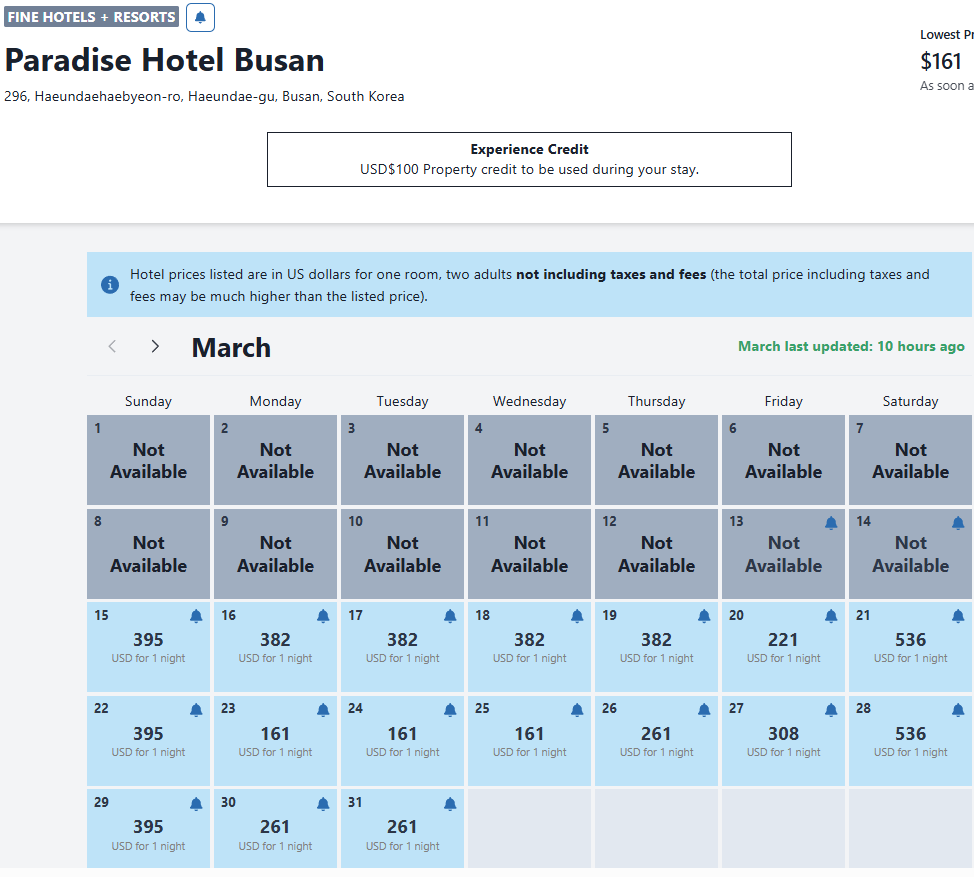Click the blue info icon in the notice
This screenshot has height=877, width=974.
110,285
